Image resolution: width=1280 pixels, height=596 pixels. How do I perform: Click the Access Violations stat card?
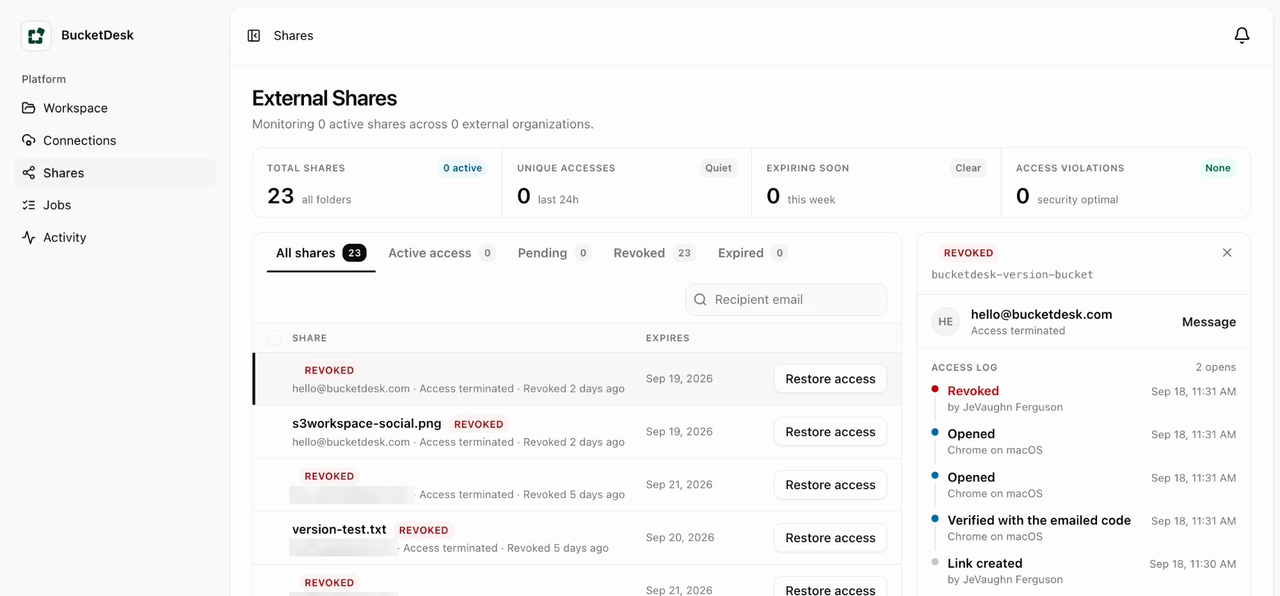click(1126, 183)
